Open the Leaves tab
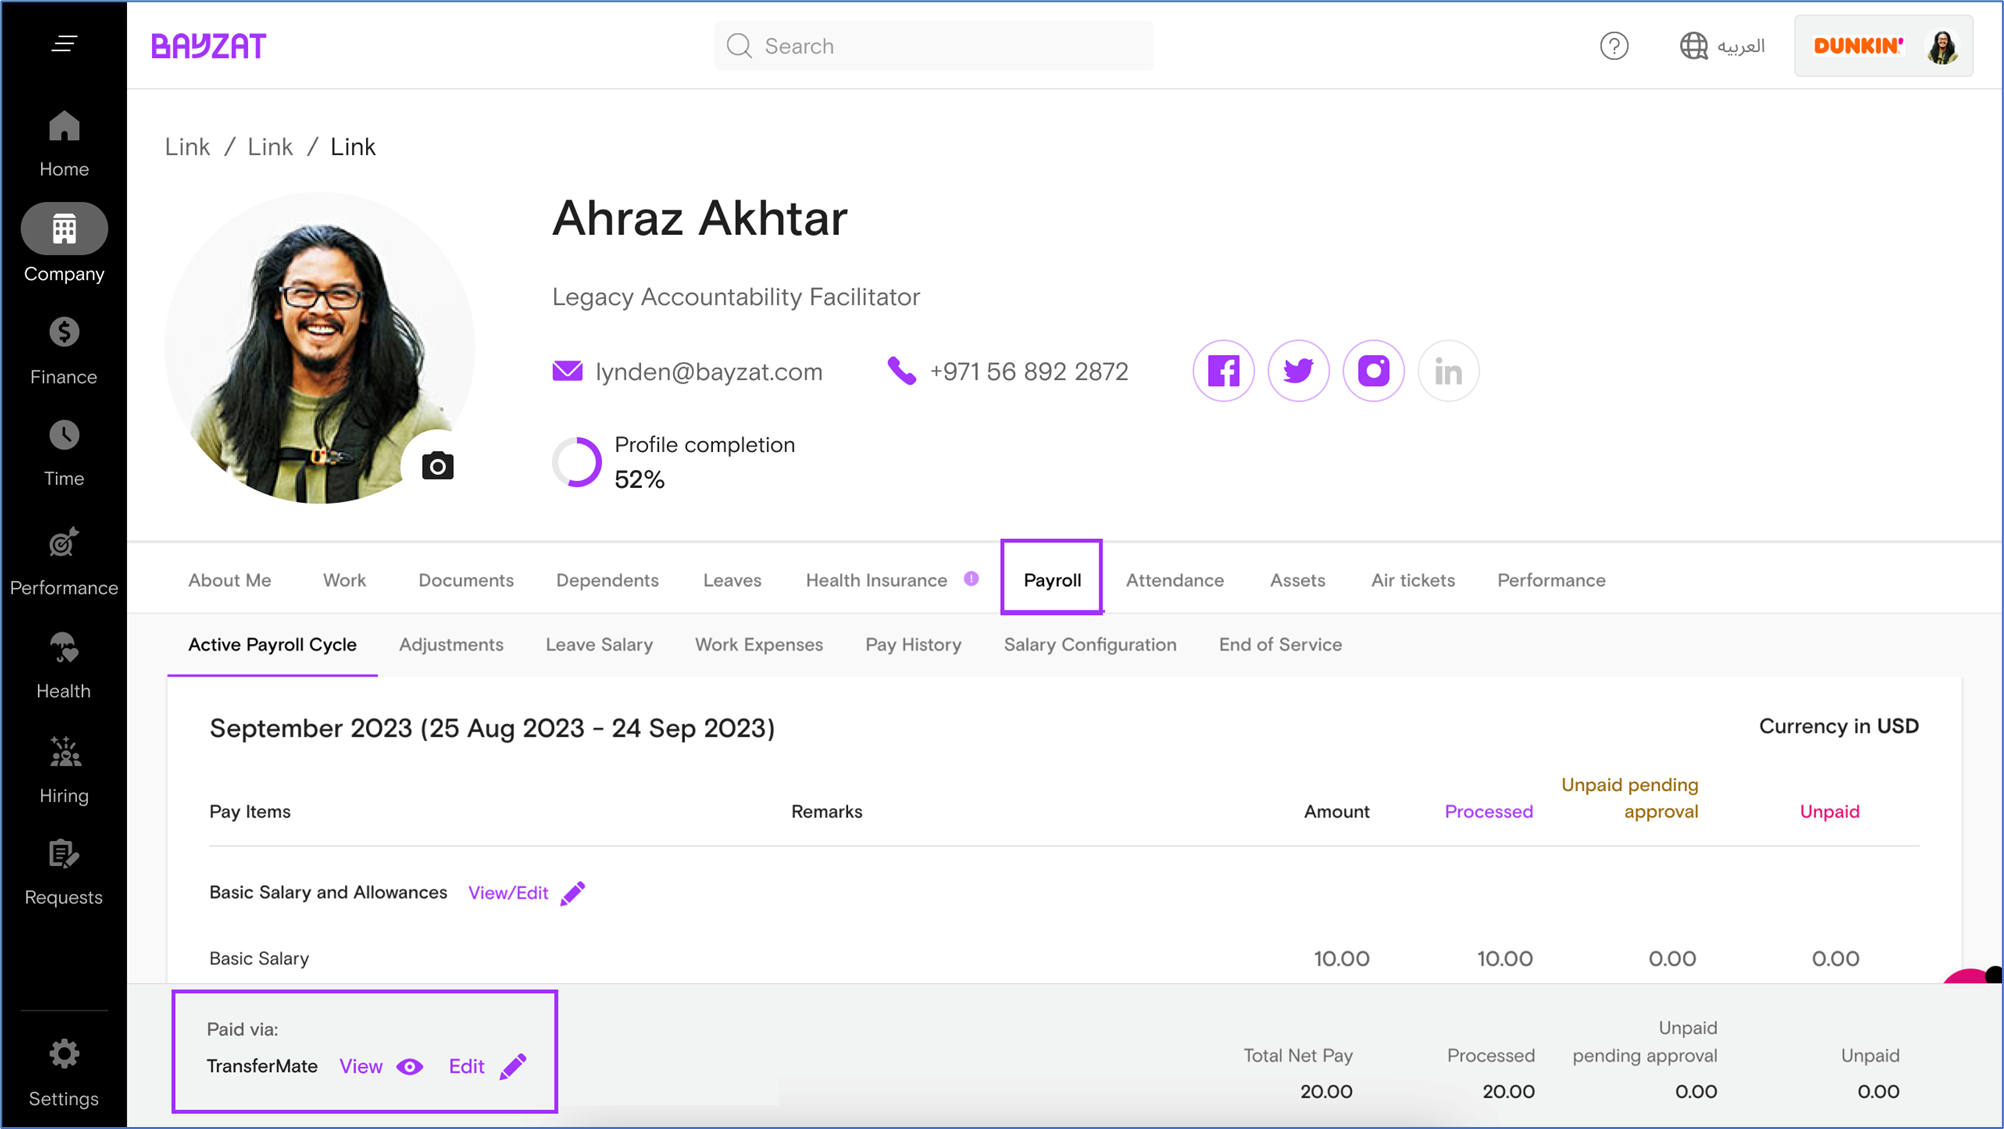 pyautogui.click(x=732, y=580)
